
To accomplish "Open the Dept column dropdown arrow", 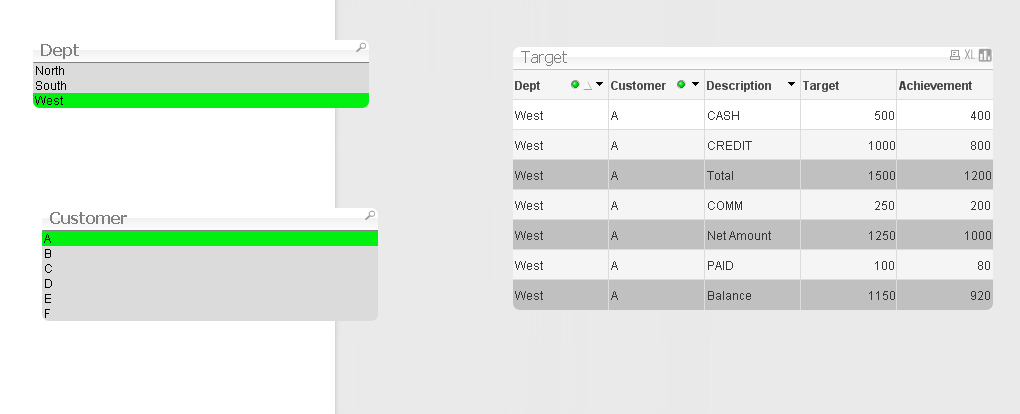I will (599, 85).
